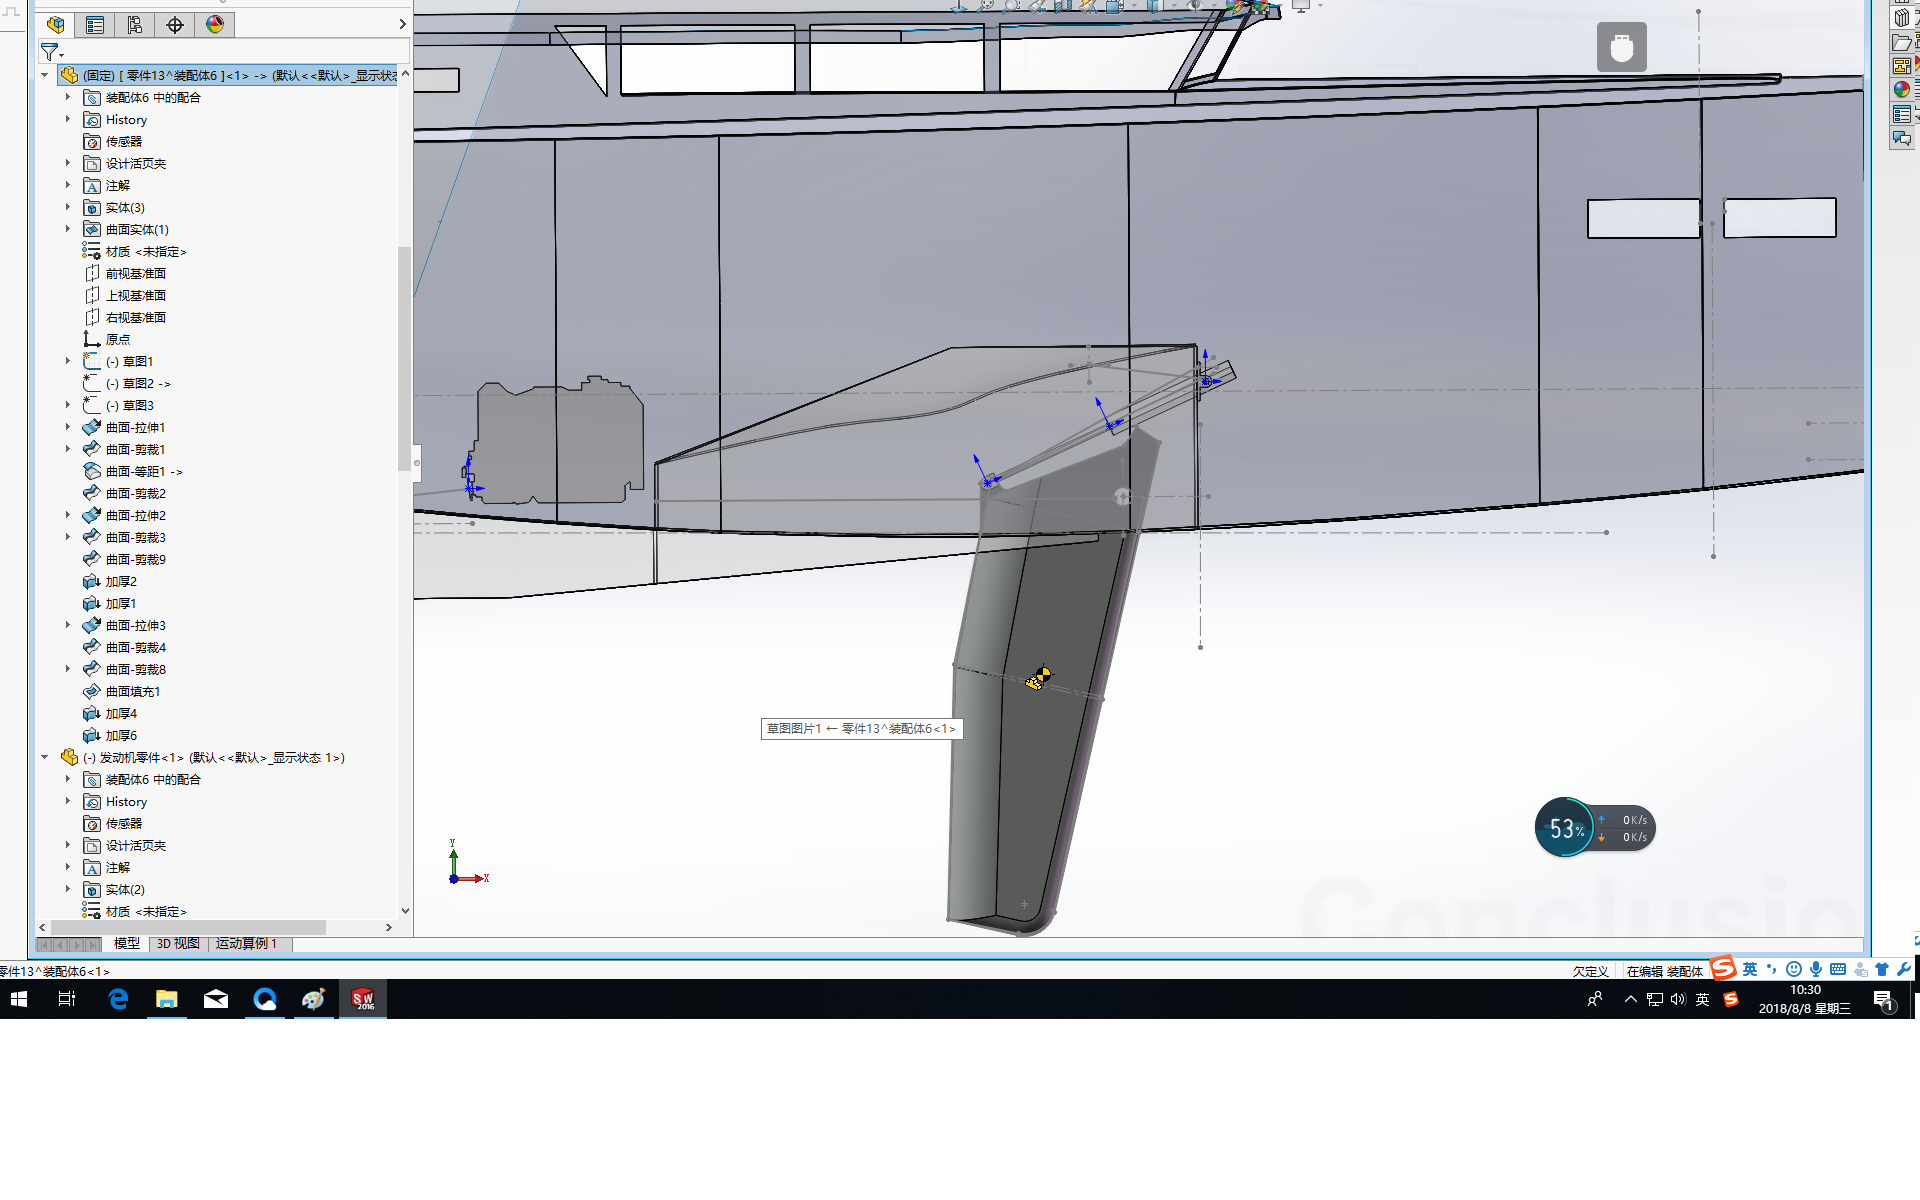Open the Sogou soft keyboard icon
This screenshot has width=1920, height=1200.
[1838, 969]
